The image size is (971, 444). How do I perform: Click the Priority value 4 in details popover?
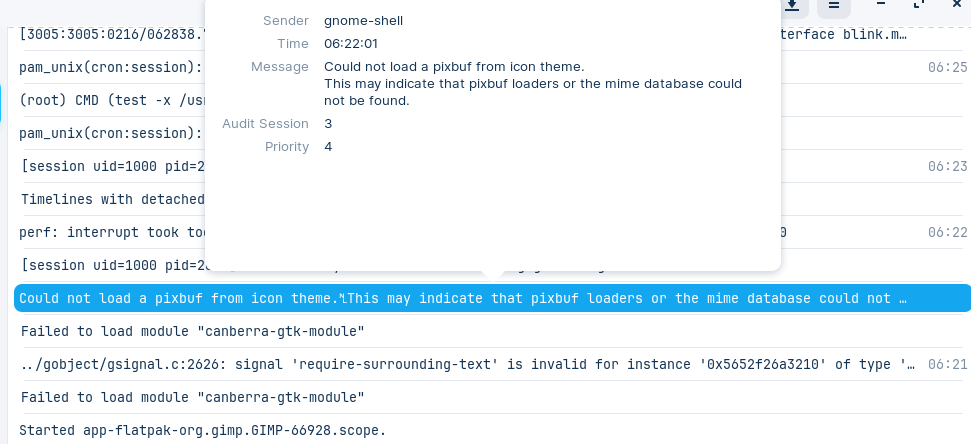pyautogui.click(x=328, y=147)
